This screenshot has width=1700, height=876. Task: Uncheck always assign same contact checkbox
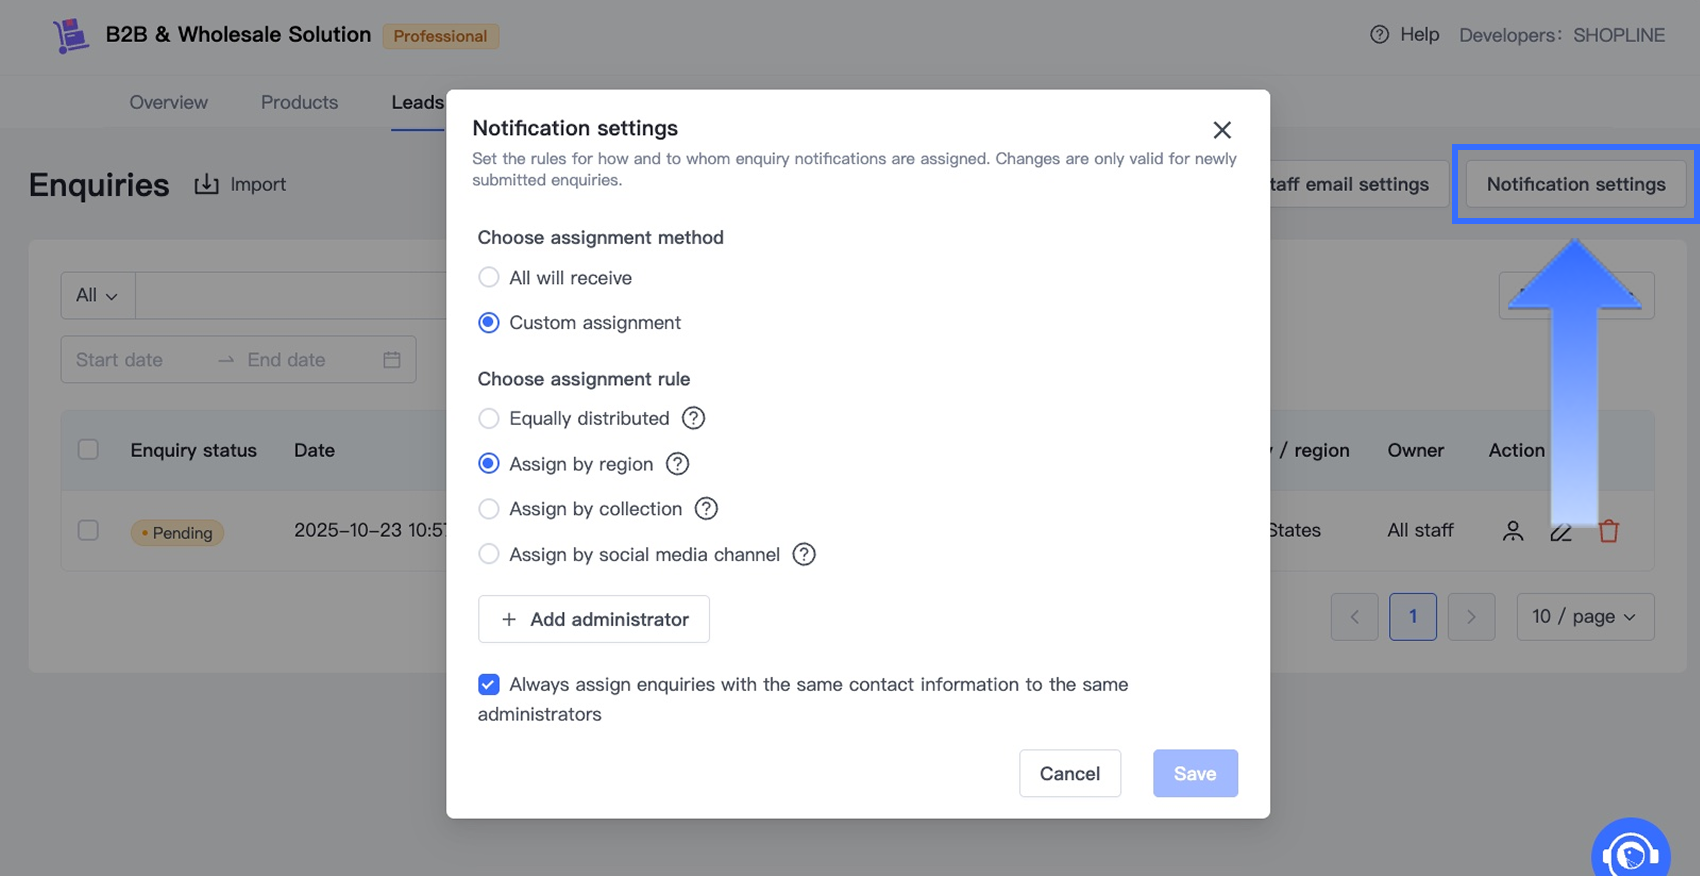pyautogui.click(x=489, y=685)
